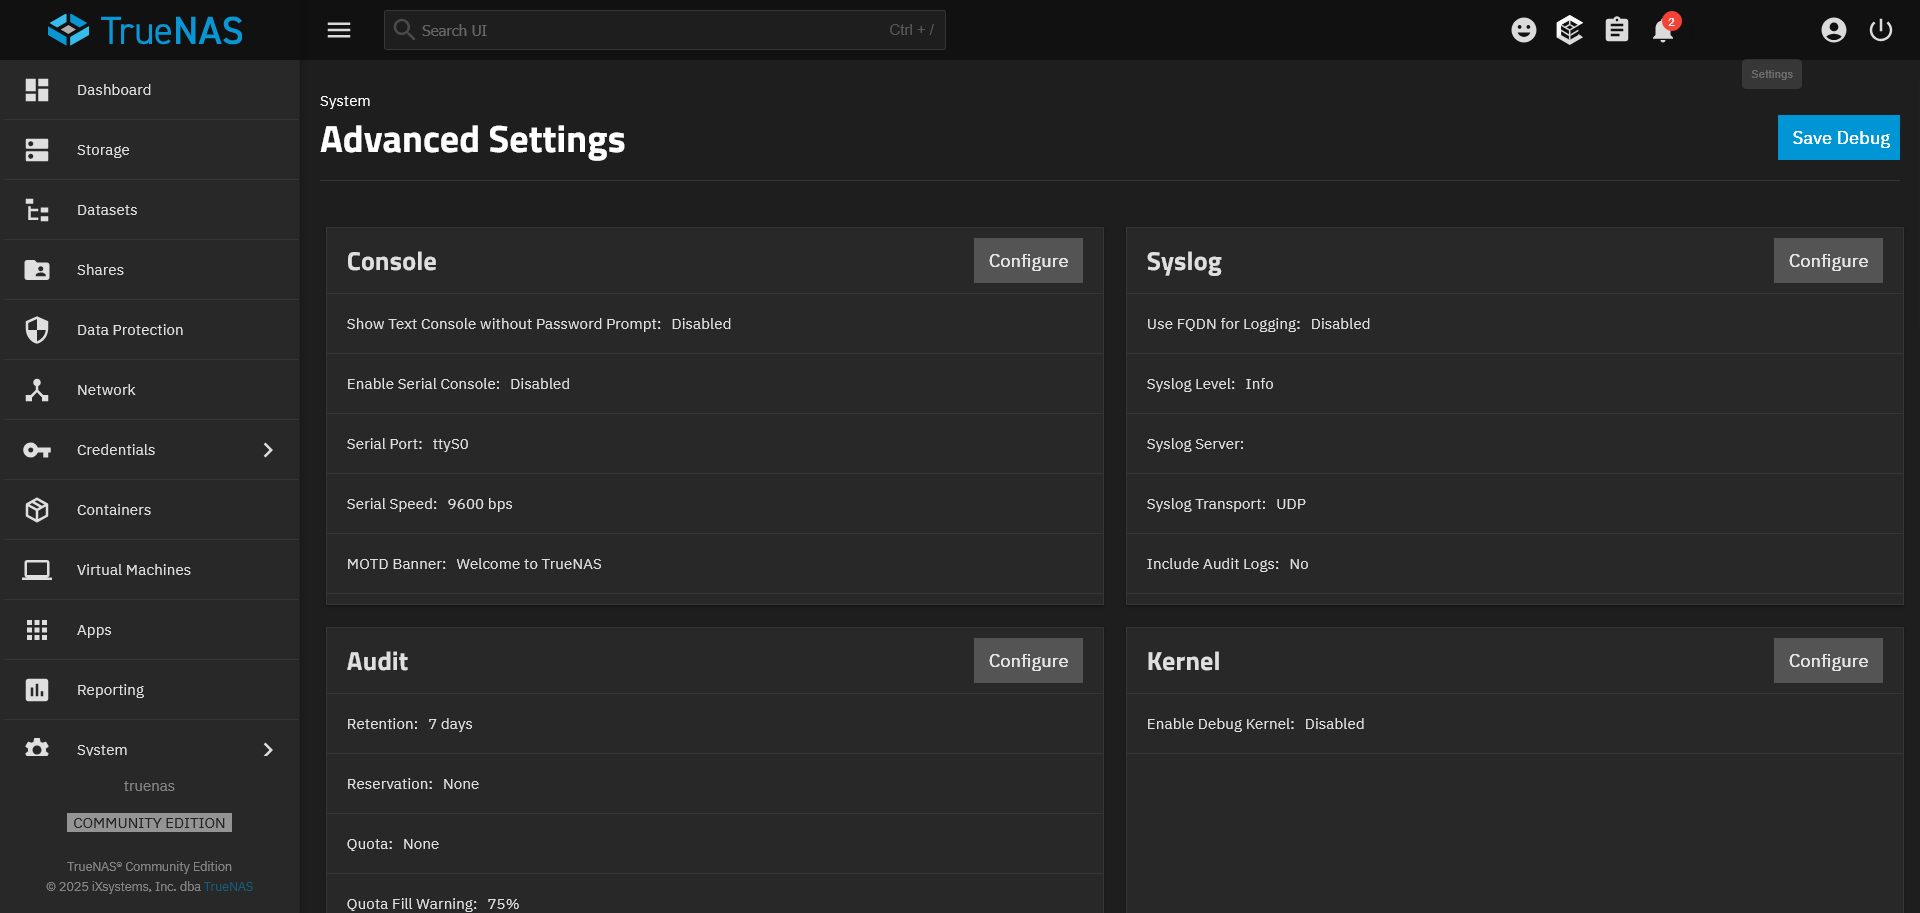The width and height of the screenshot is (1920, 913).
Task: Click the Advanced Settings page title
Action: point(472,140)
